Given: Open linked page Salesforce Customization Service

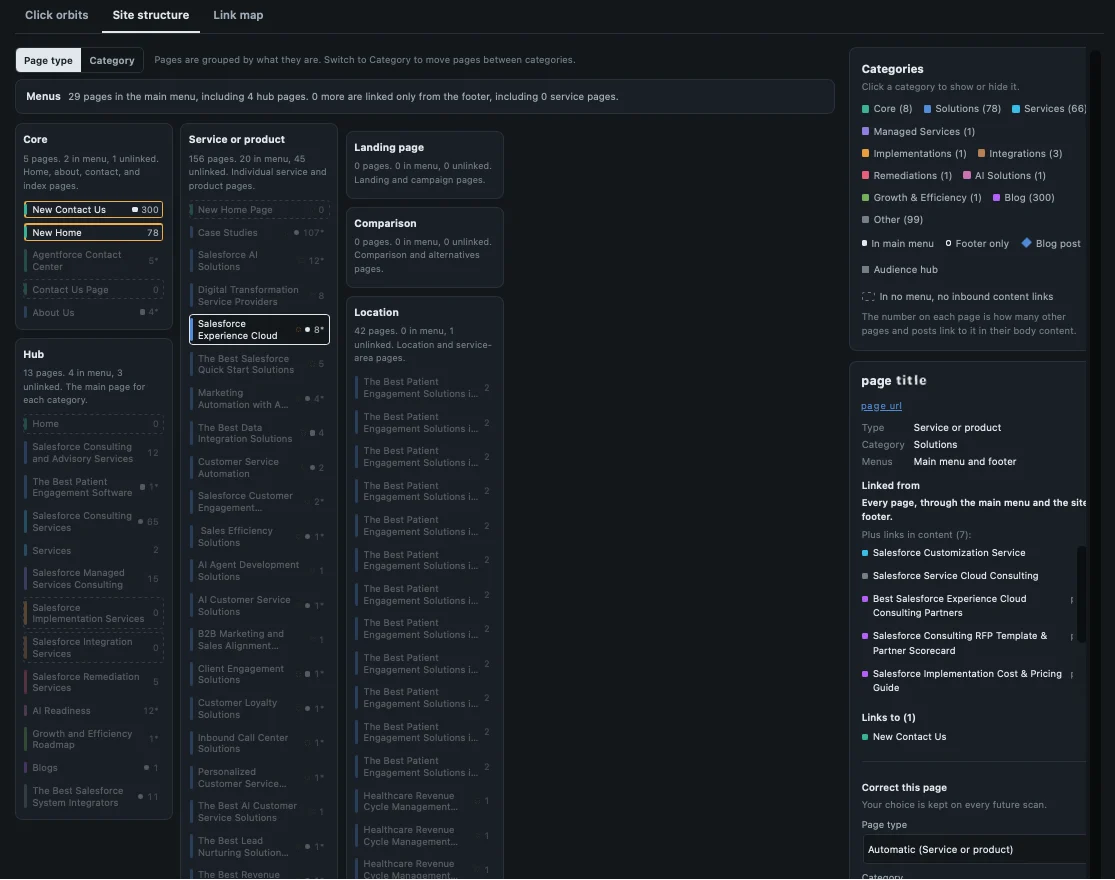Looking at the screenshot, I should coord(949,553).
